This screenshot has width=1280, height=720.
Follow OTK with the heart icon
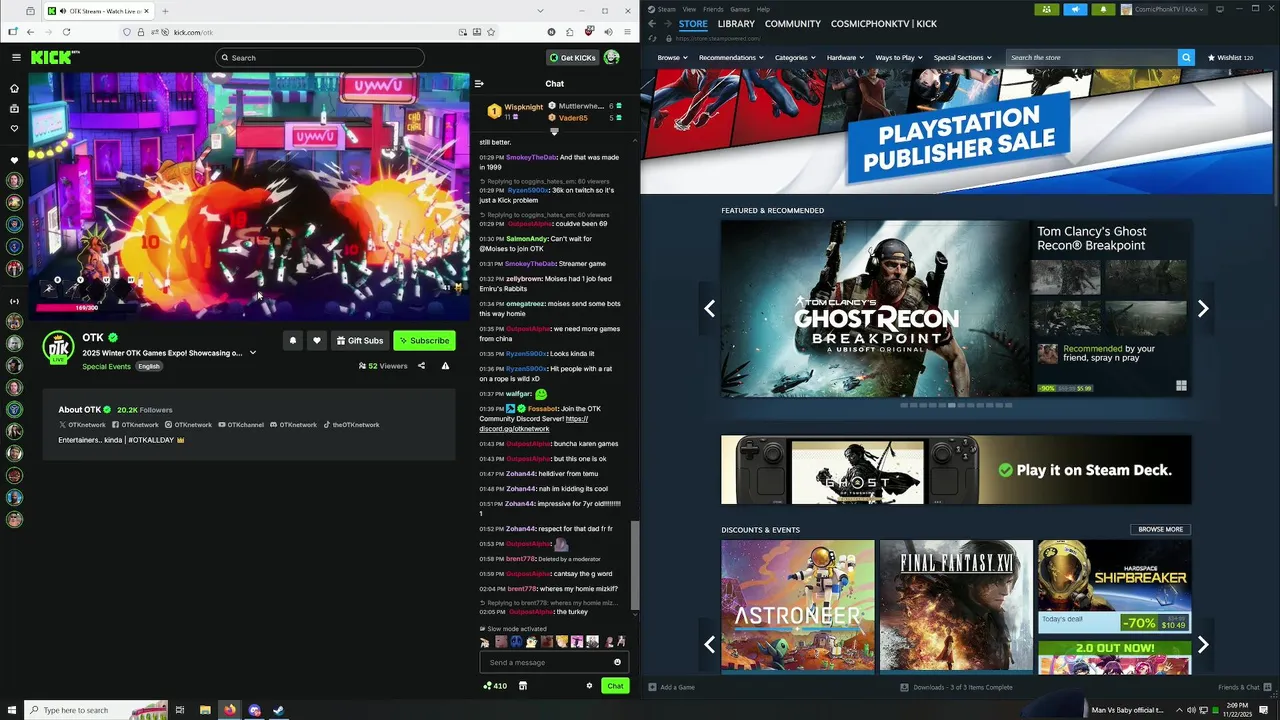tap(317, 340)
